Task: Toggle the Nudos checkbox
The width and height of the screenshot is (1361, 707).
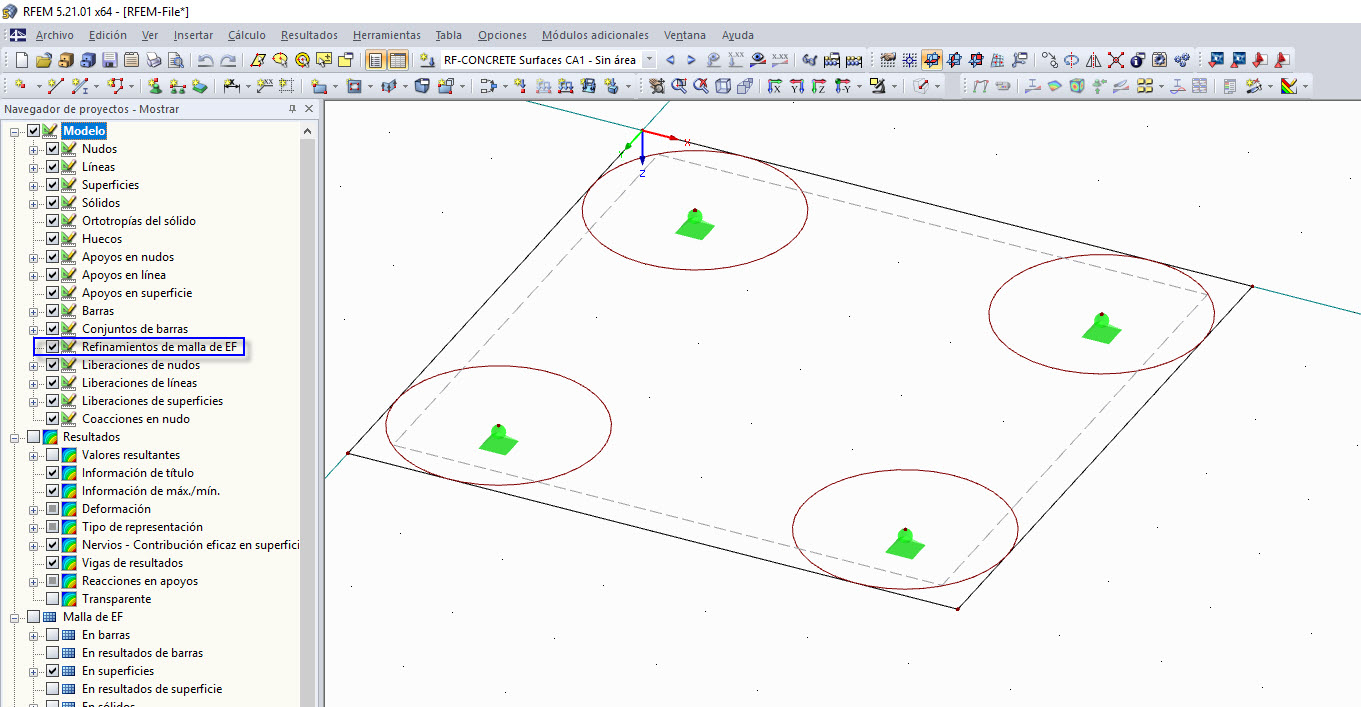Action: pyautogui.click(x=53, y=149)
